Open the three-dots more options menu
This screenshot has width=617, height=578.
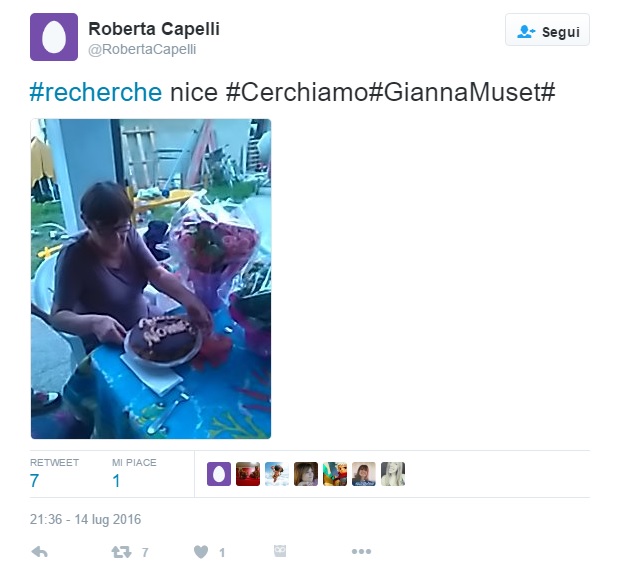(x=361, y=552)
